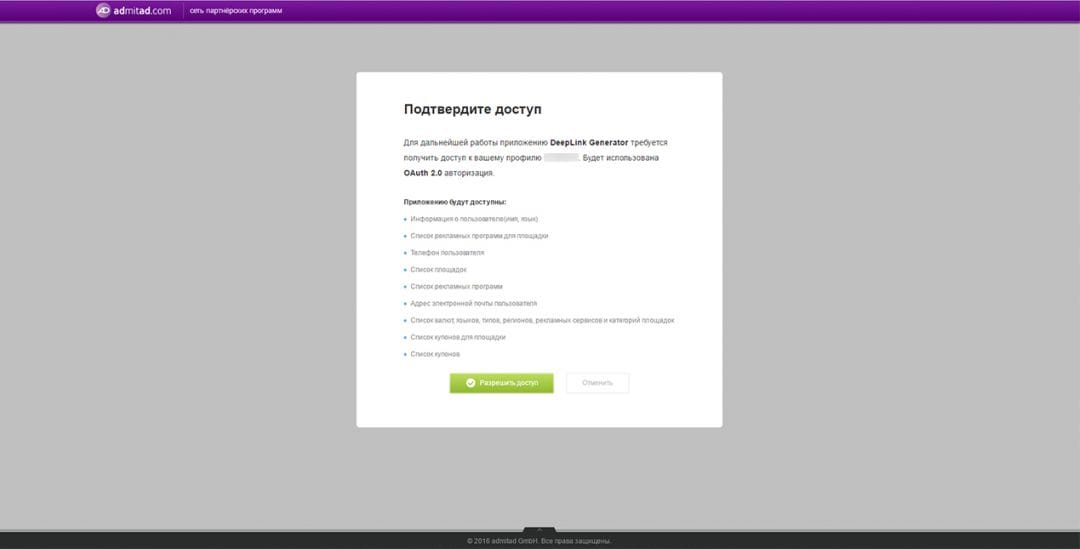The width and height of the screenshot is (1080, 549).
Task: Click 'Адрес электронной почты пользователя' list item
Action: tap(474, 303)
